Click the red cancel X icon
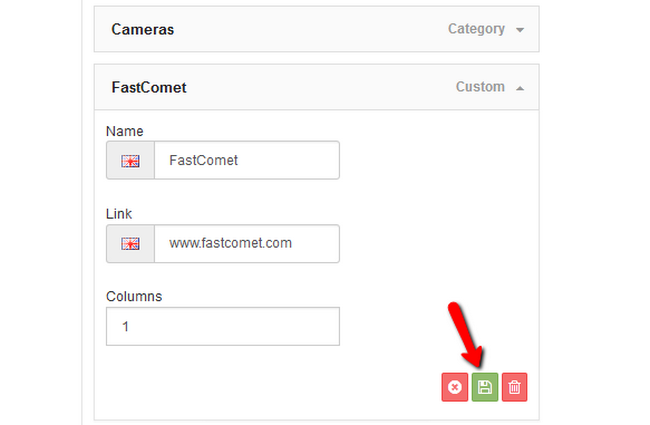Viewport: 650px width, 425px height. tap(455, 387)
